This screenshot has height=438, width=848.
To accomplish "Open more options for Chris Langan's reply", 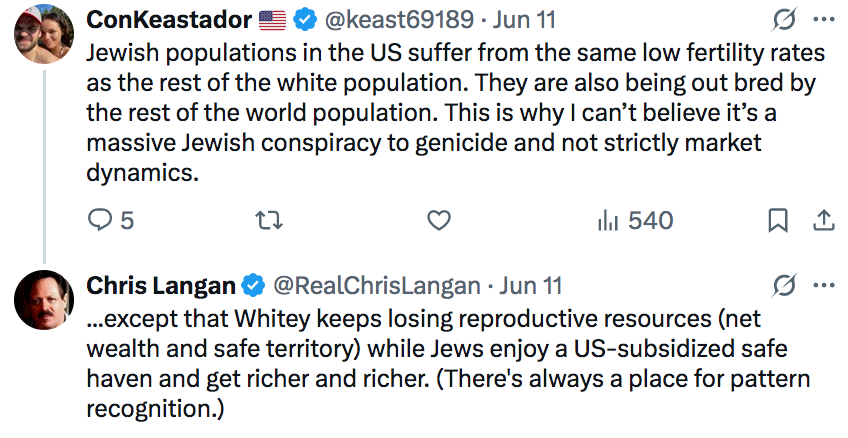I will 823,286.
